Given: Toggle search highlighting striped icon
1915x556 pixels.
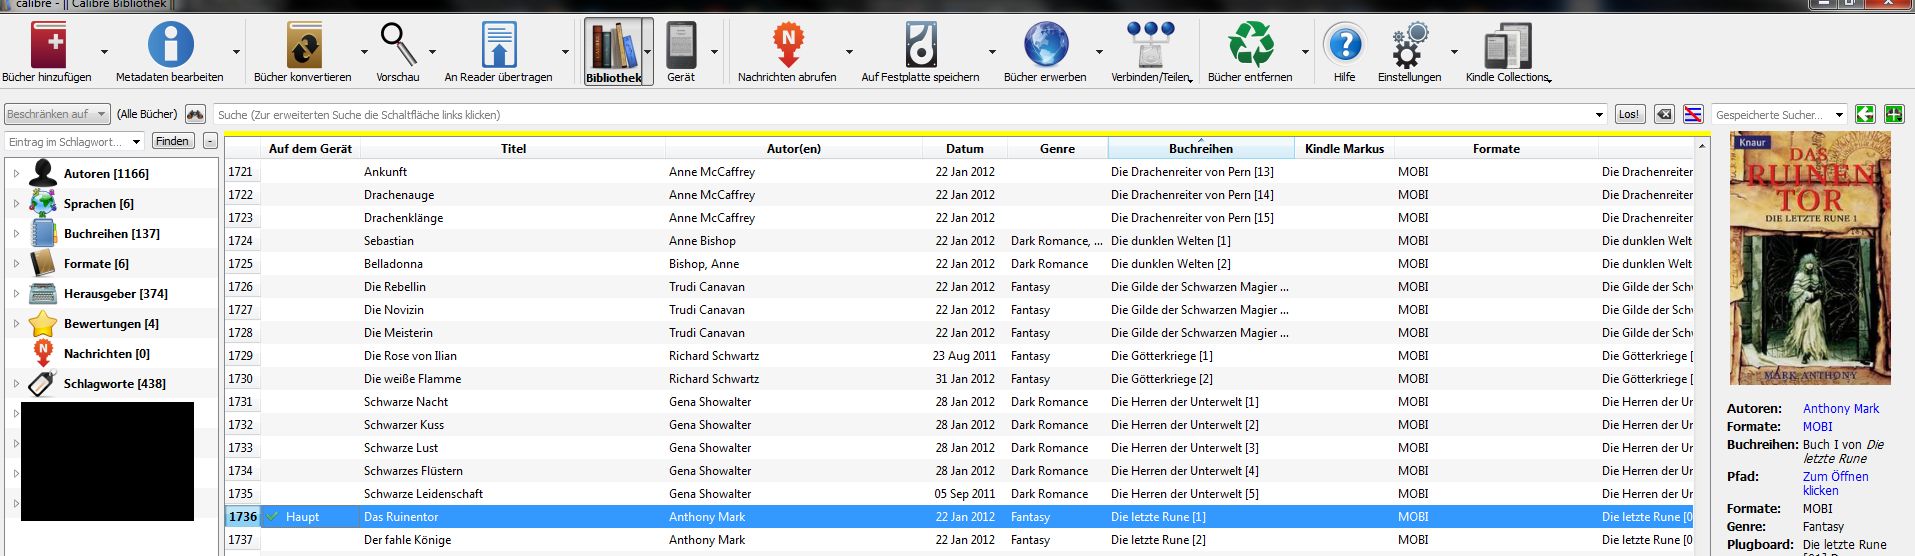Looking at the screenshot, I should pos(1693,114).
